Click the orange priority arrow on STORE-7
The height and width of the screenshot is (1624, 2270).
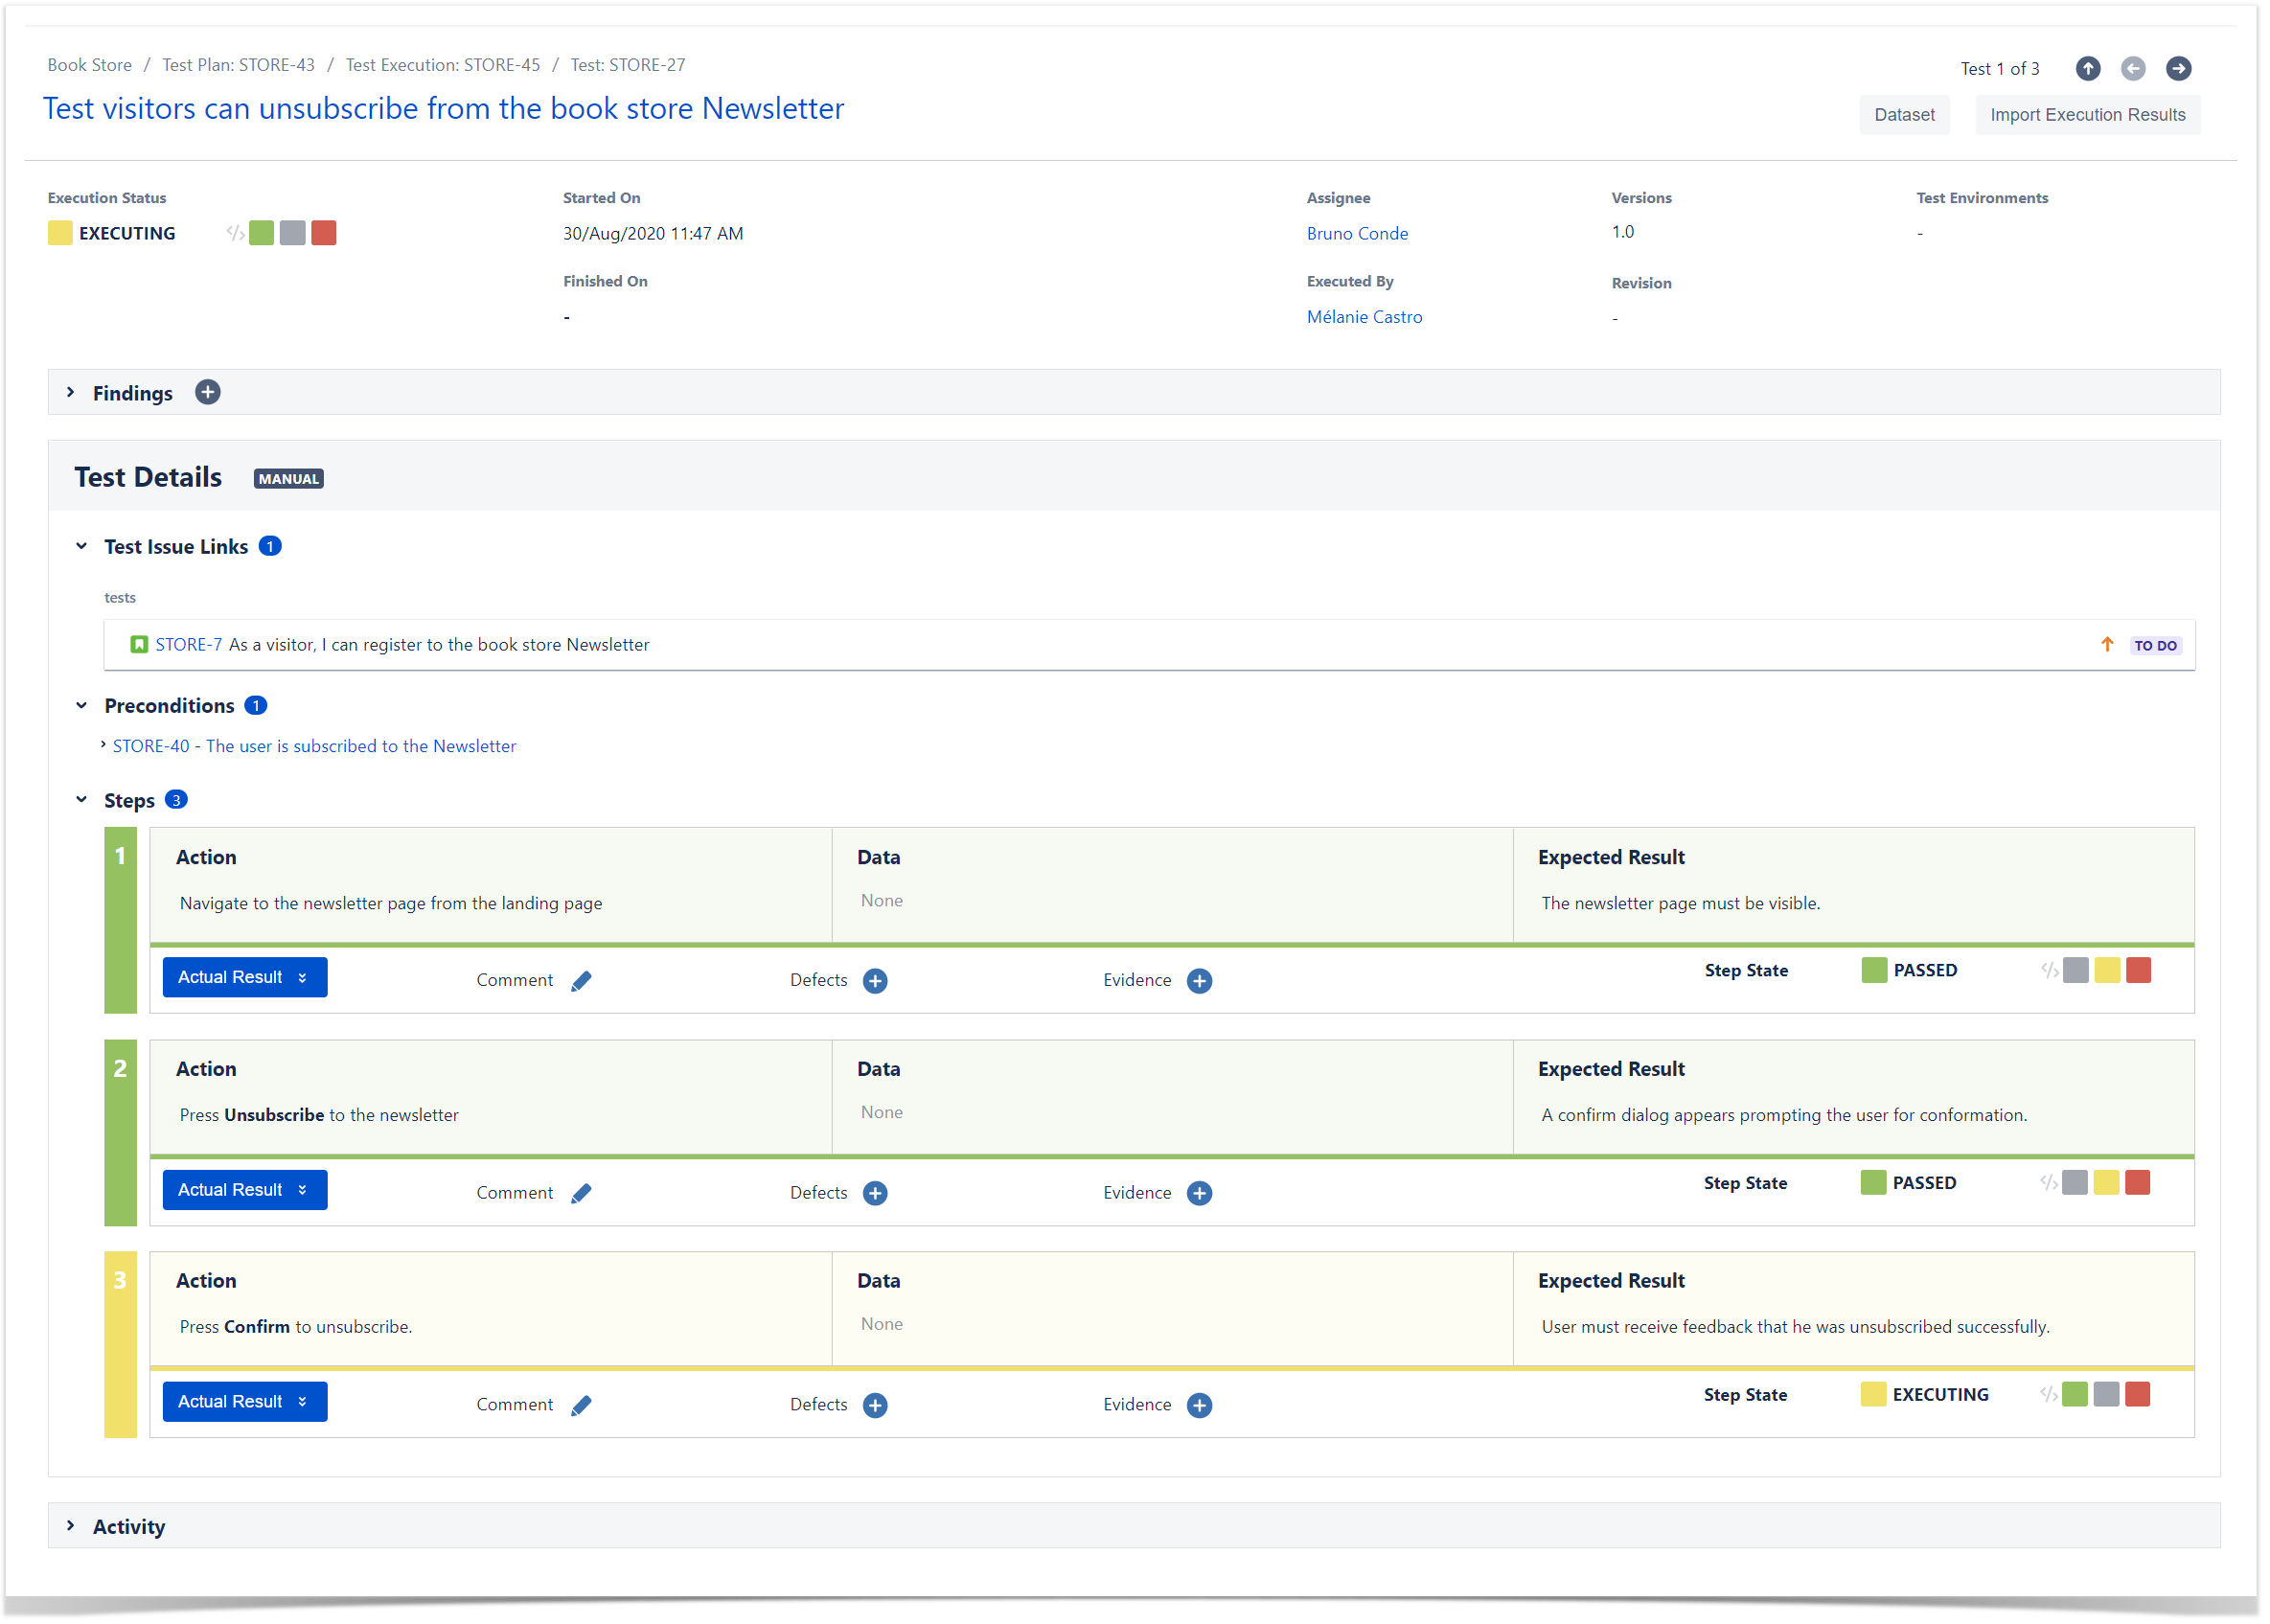(x=2107, y=645)
